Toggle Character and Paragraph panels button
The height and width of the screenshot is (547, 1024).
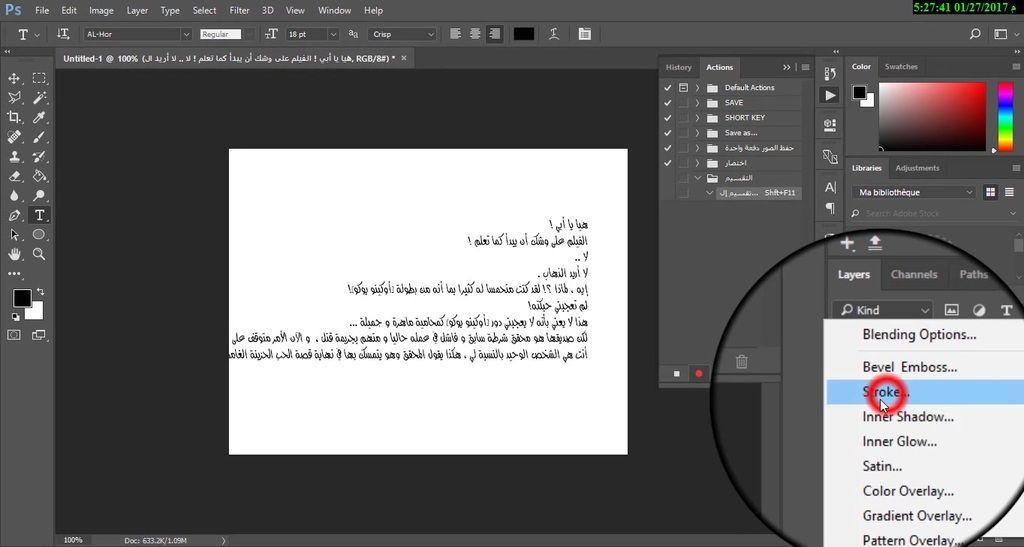click(584, 34)
